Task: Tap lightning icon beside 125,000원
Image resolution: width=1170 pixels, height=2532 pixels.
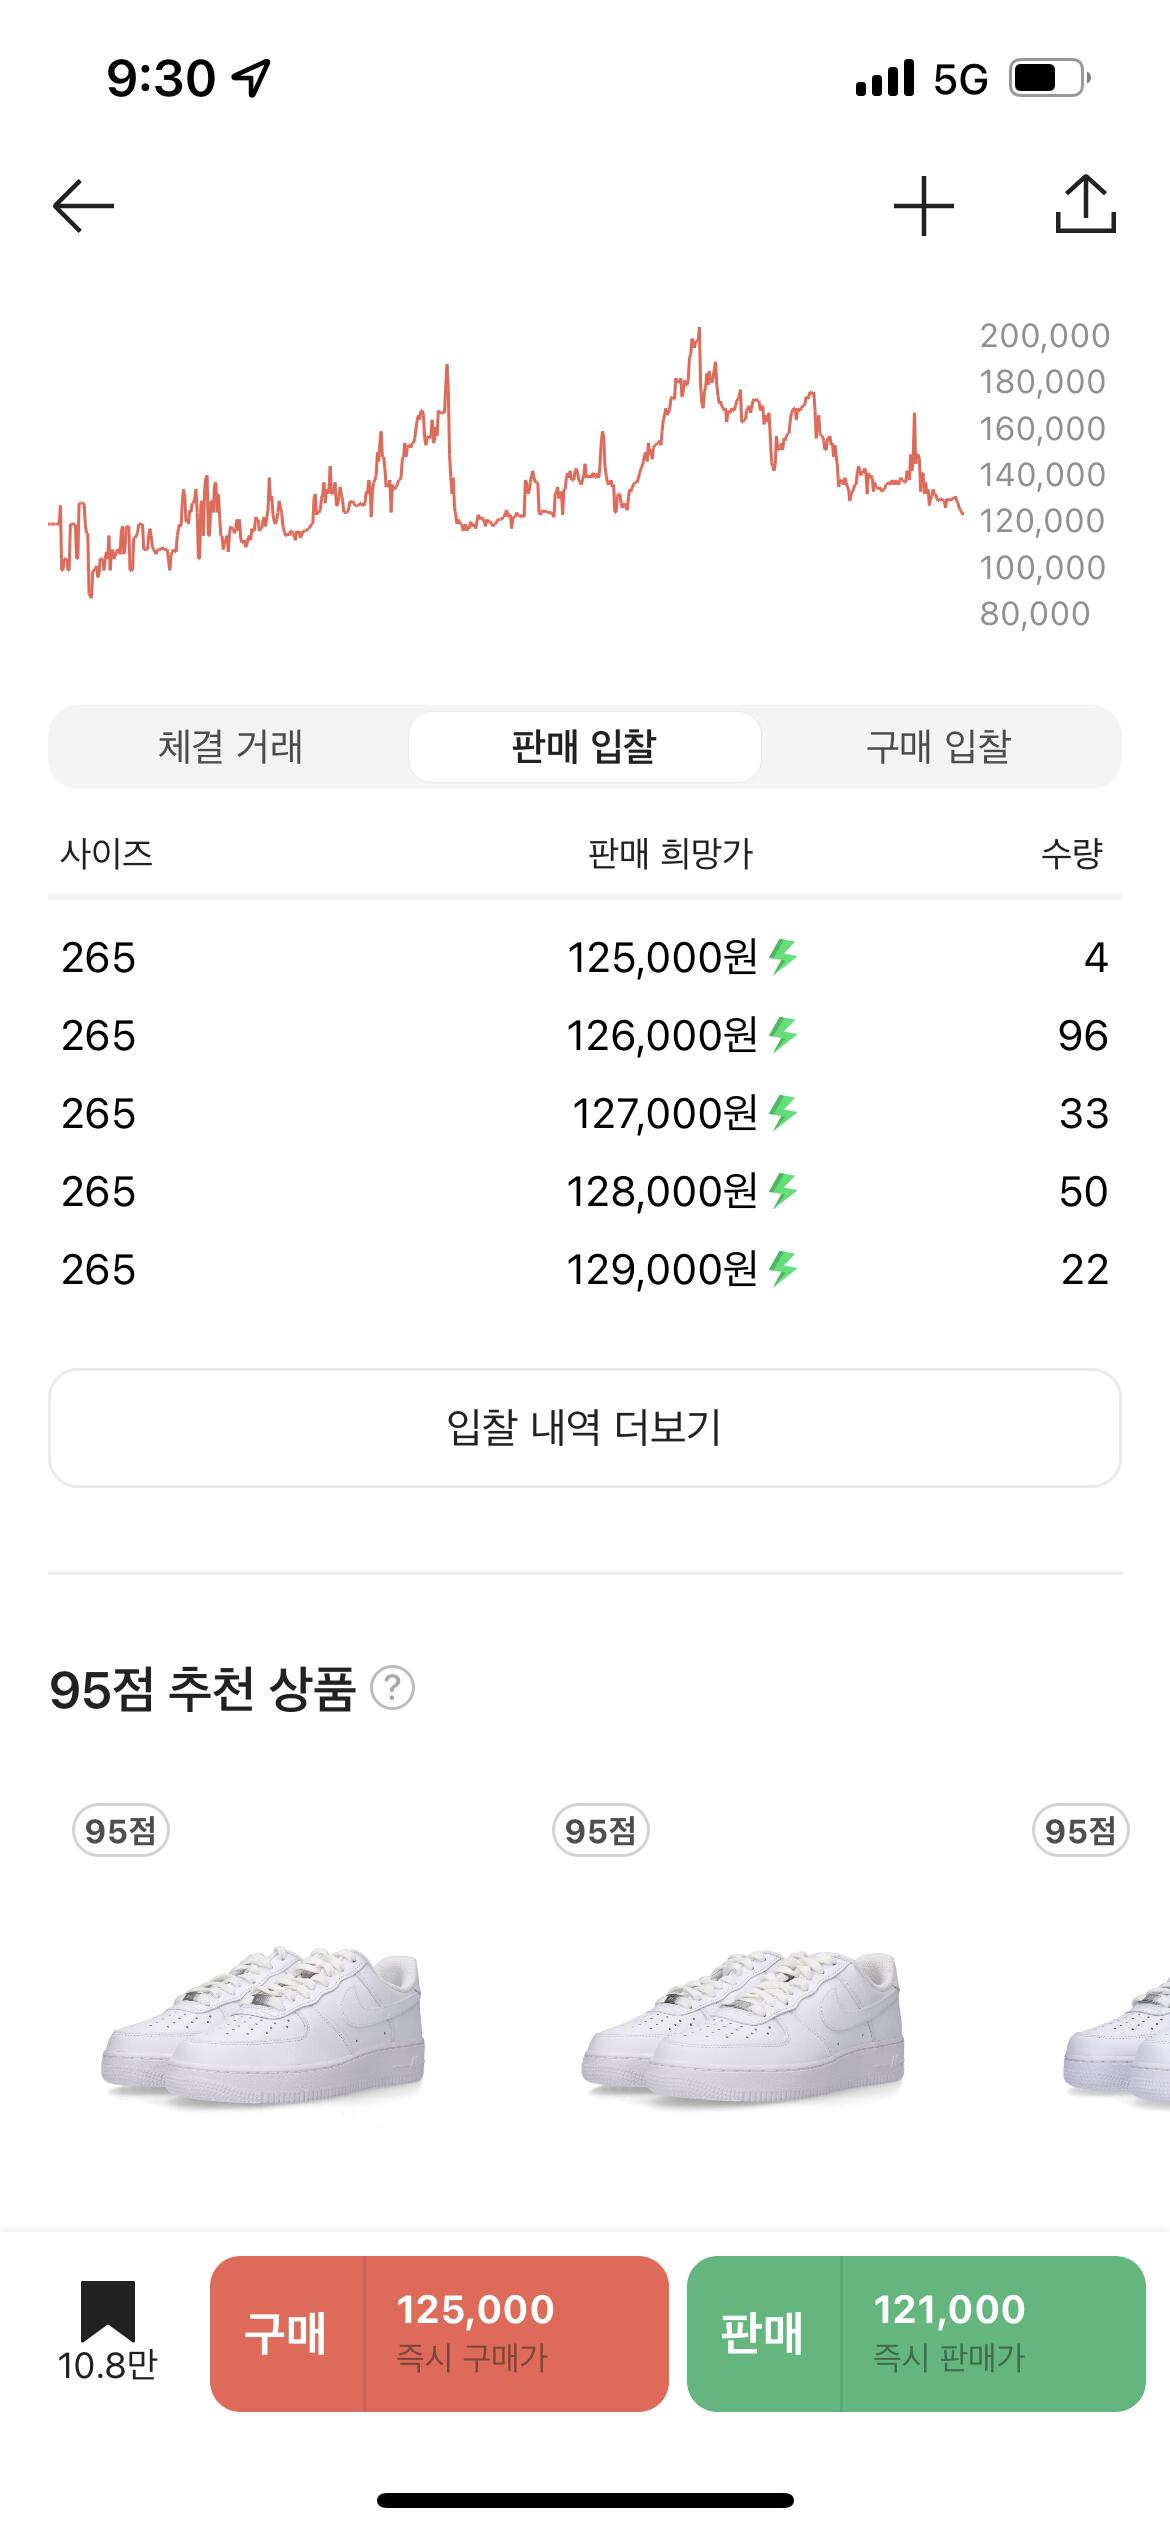Action: [x=783, y=957]
